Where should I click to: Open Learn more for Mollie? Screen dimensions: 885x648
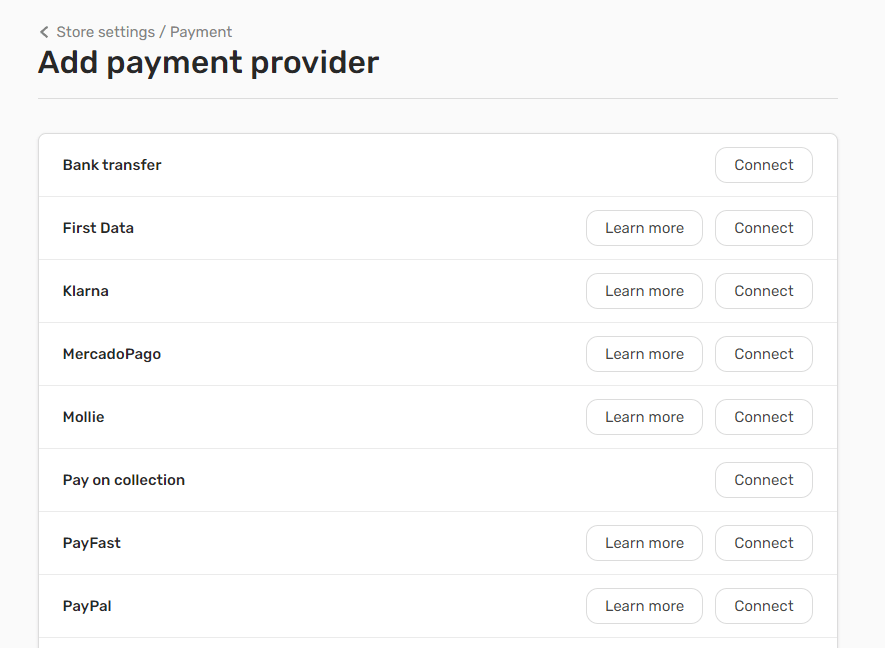644,416
